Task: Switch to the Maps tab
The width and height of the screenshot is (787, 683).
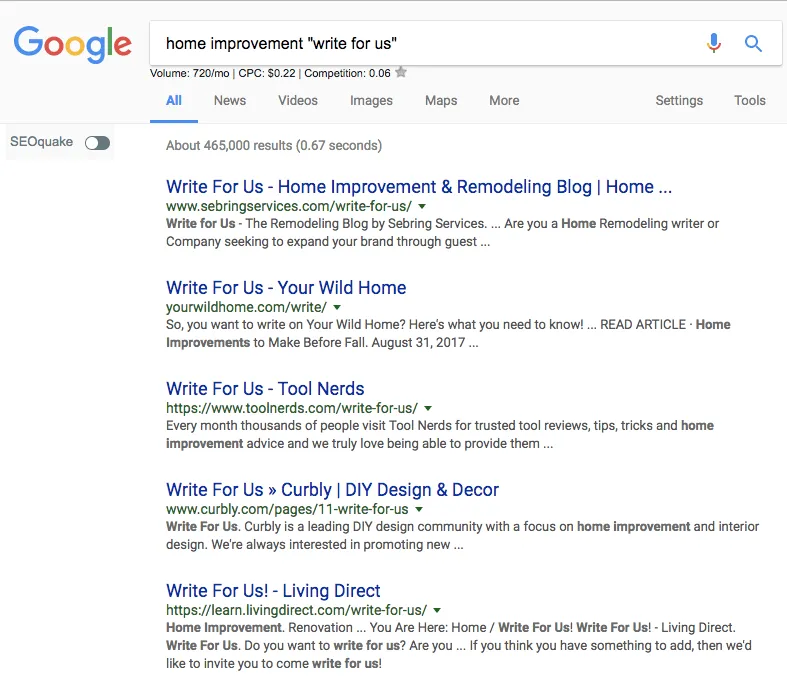Action: [441, 101]
